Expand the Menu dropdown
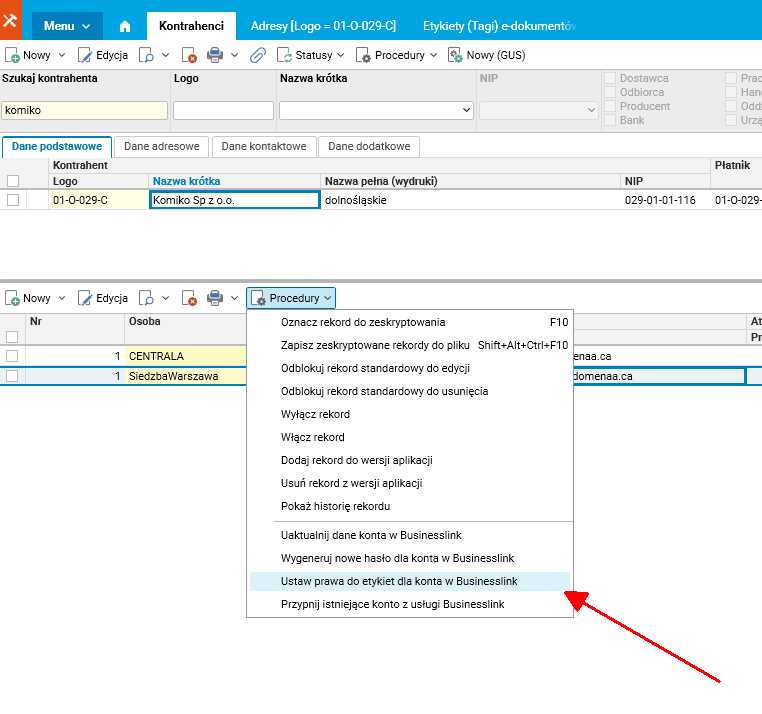762x714 pixels. click(67, 26)
